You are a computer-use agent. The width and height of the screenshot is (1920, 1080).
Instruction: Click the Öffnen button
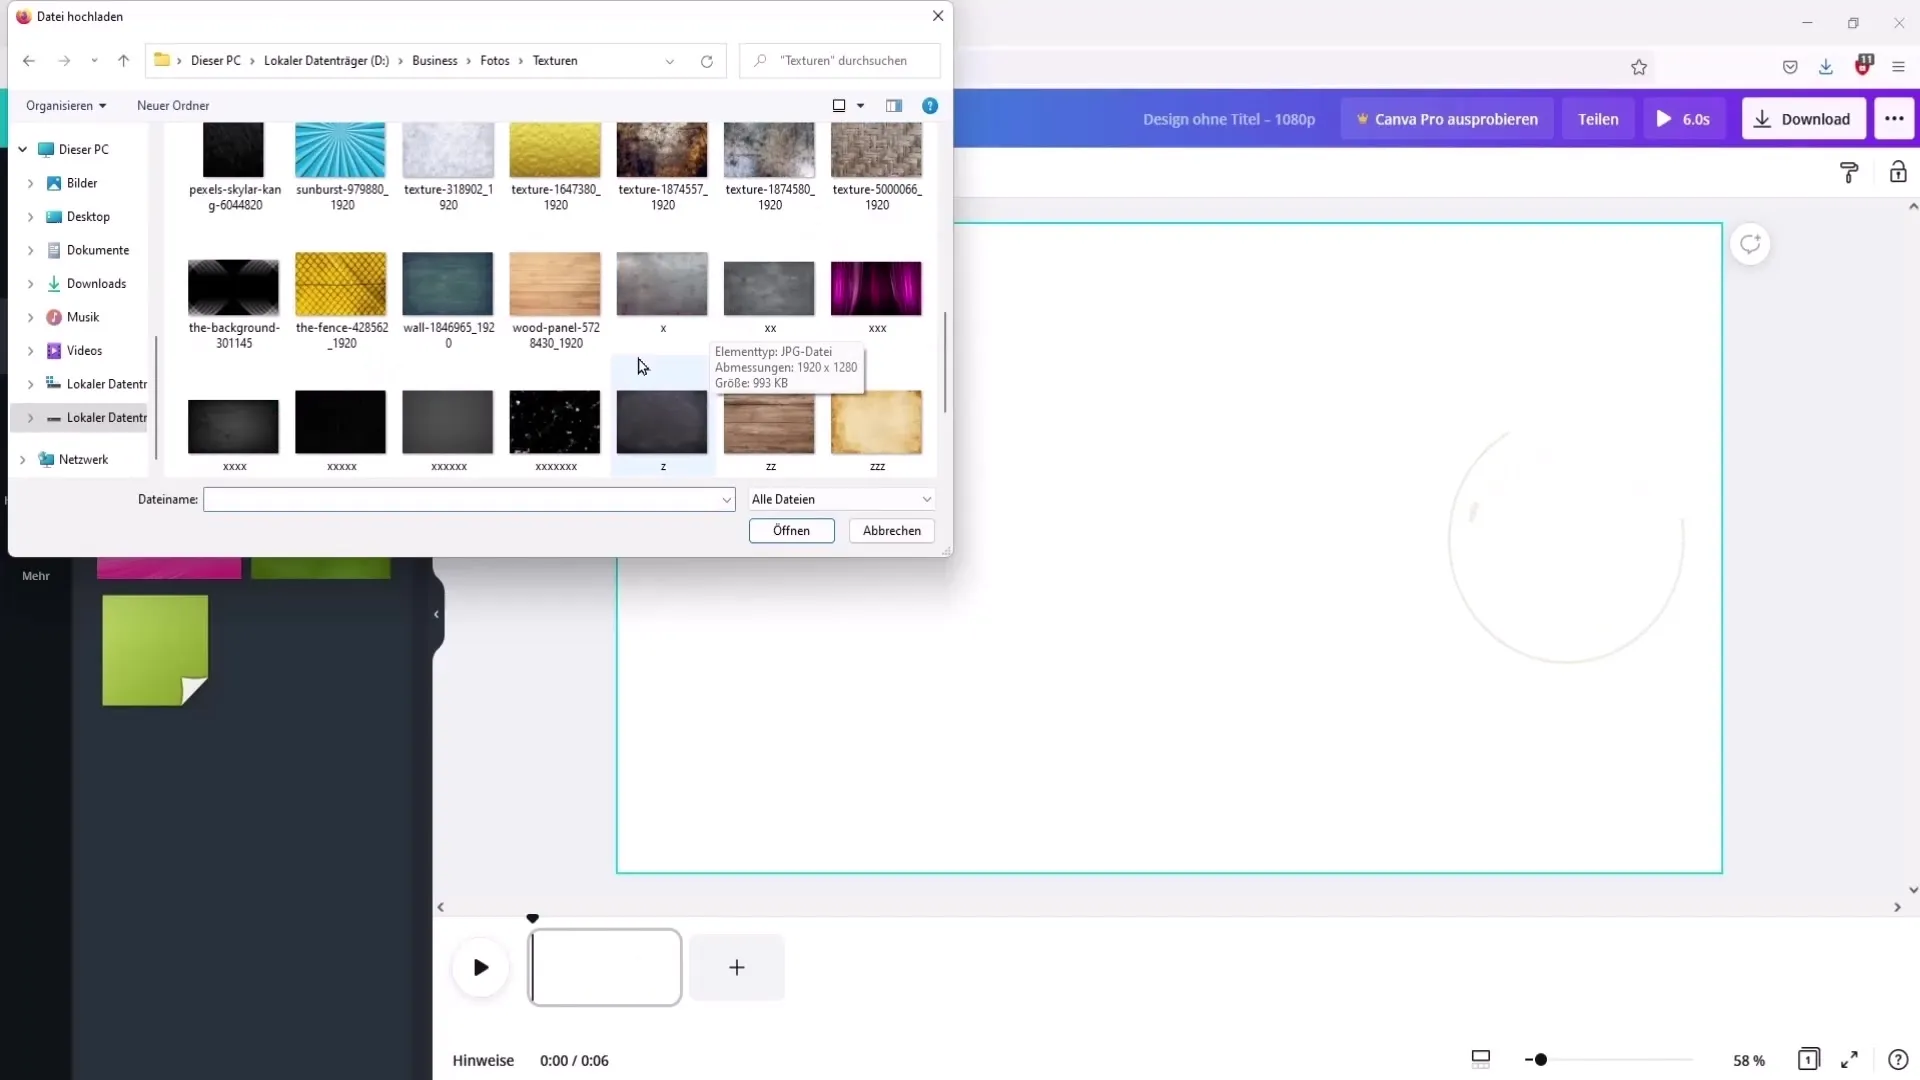tap(791, 531)
